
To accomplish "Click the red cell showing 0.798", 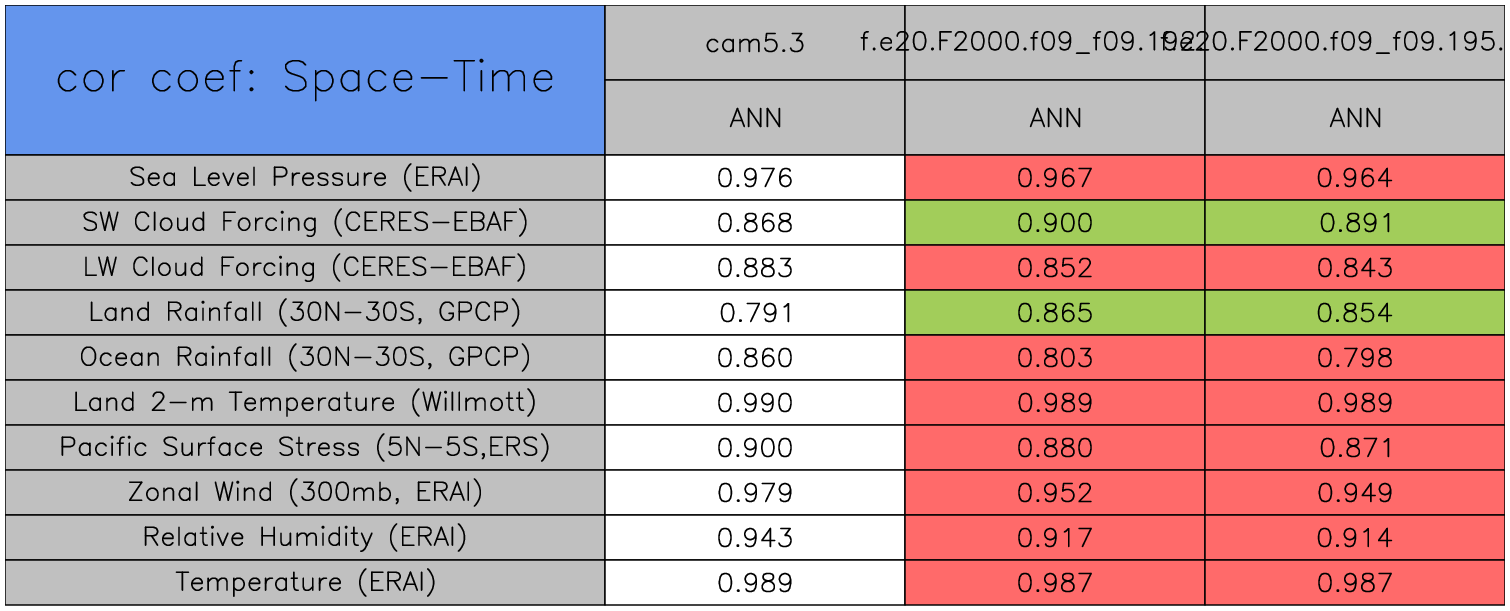I will (1355, 358).
